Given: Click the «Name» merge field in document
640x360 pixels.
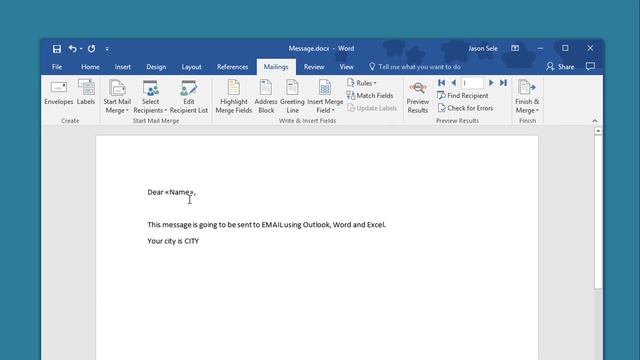Looking at the screenshot, I should click(180, 192).
